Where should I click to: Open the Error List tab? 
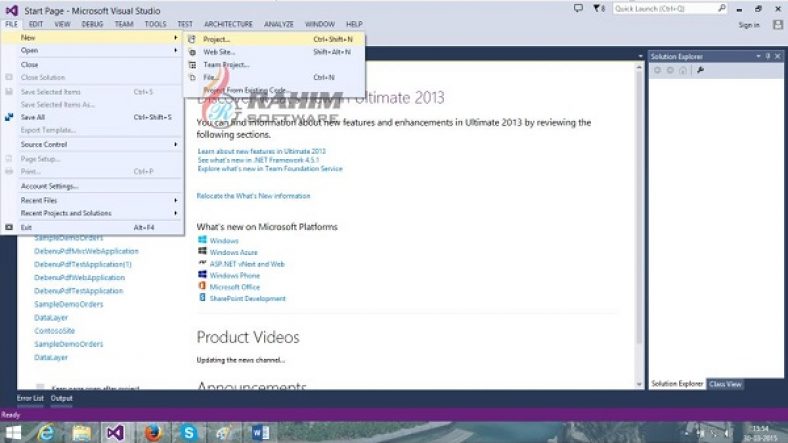(x=30, y=398)
